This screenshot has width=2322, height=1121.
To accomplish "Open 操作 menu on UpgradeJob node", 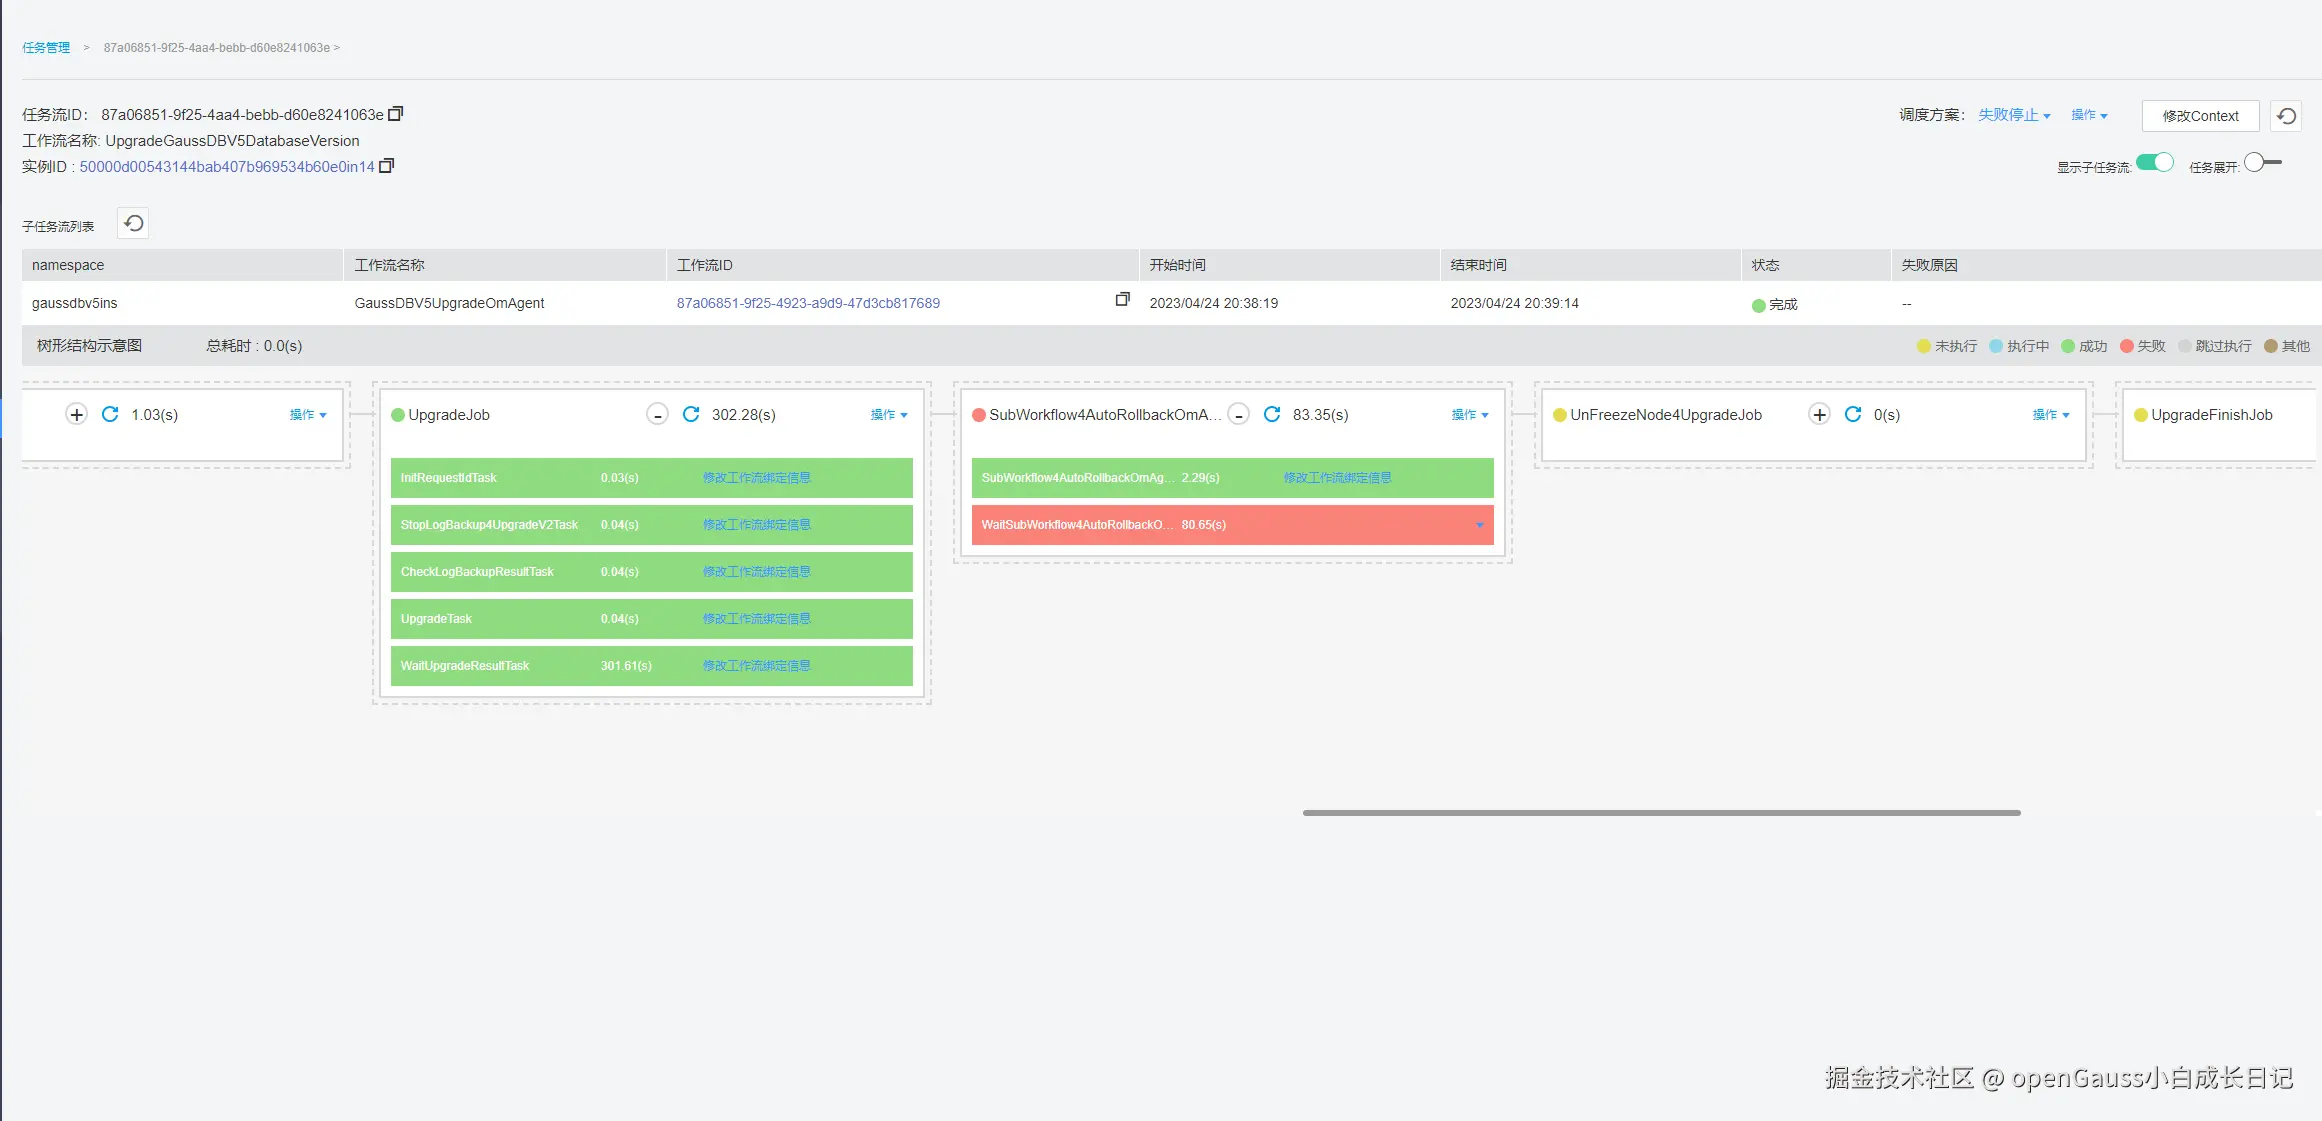I will [888, 415].
